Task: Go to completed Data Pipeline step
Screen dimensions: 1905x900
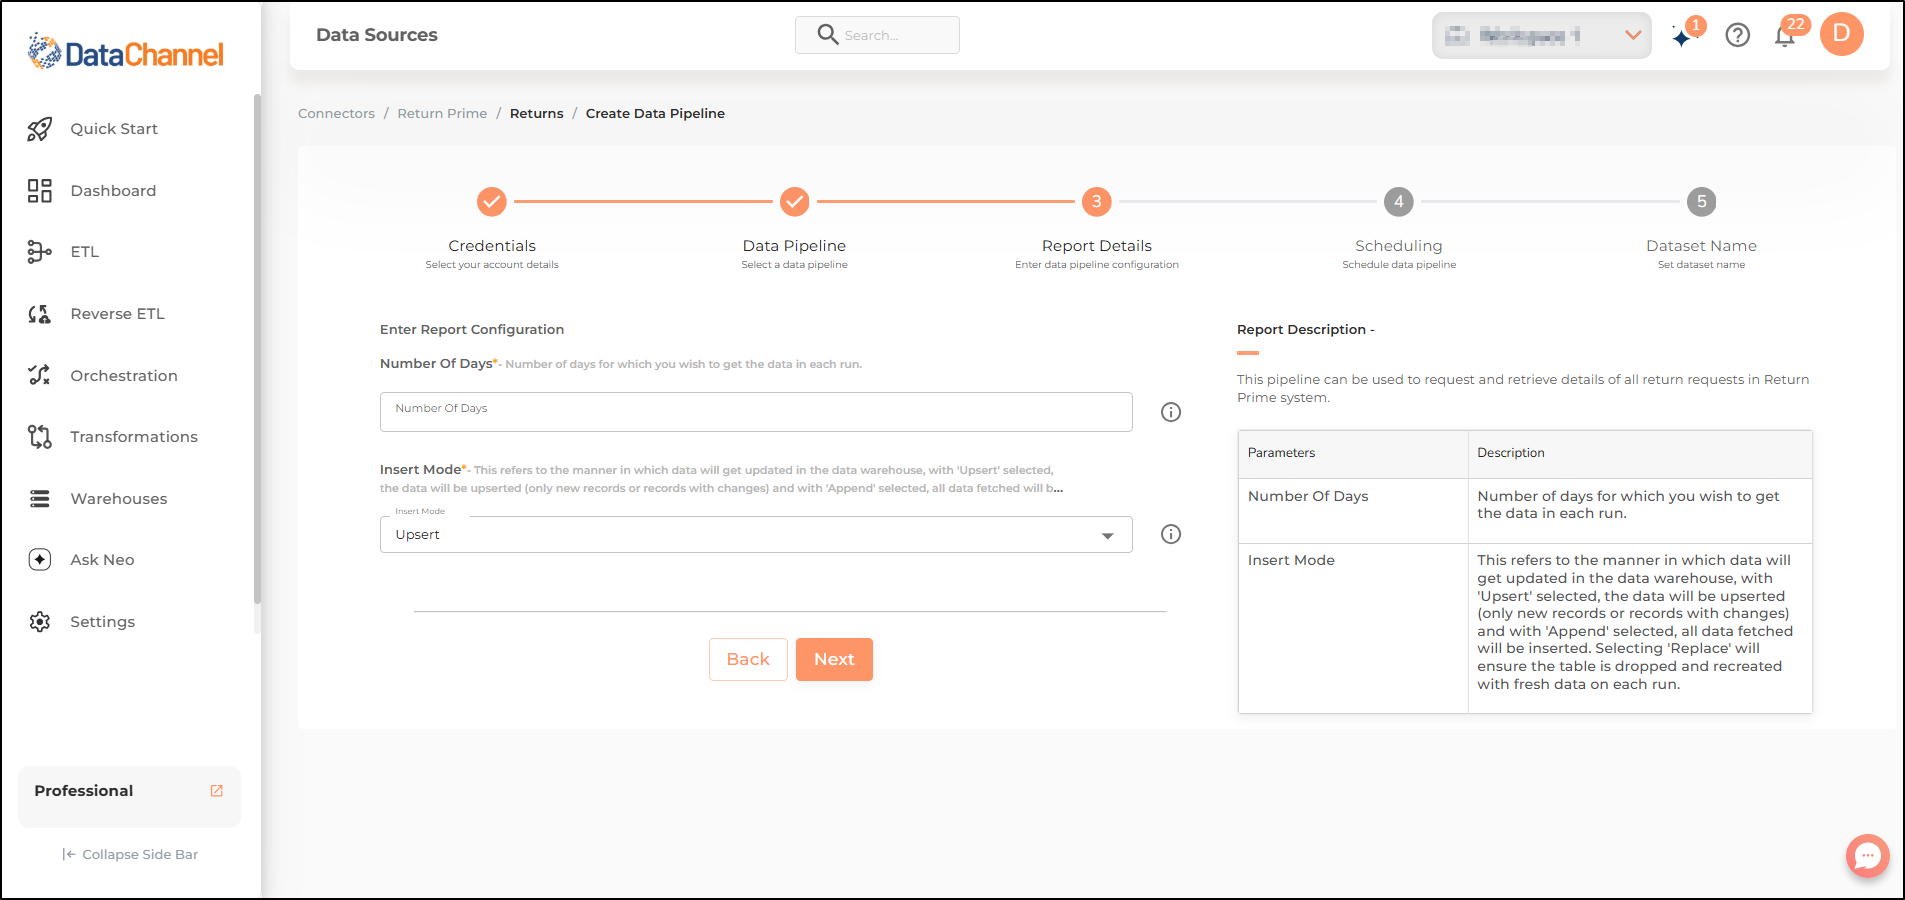Action: coord(795,202)
